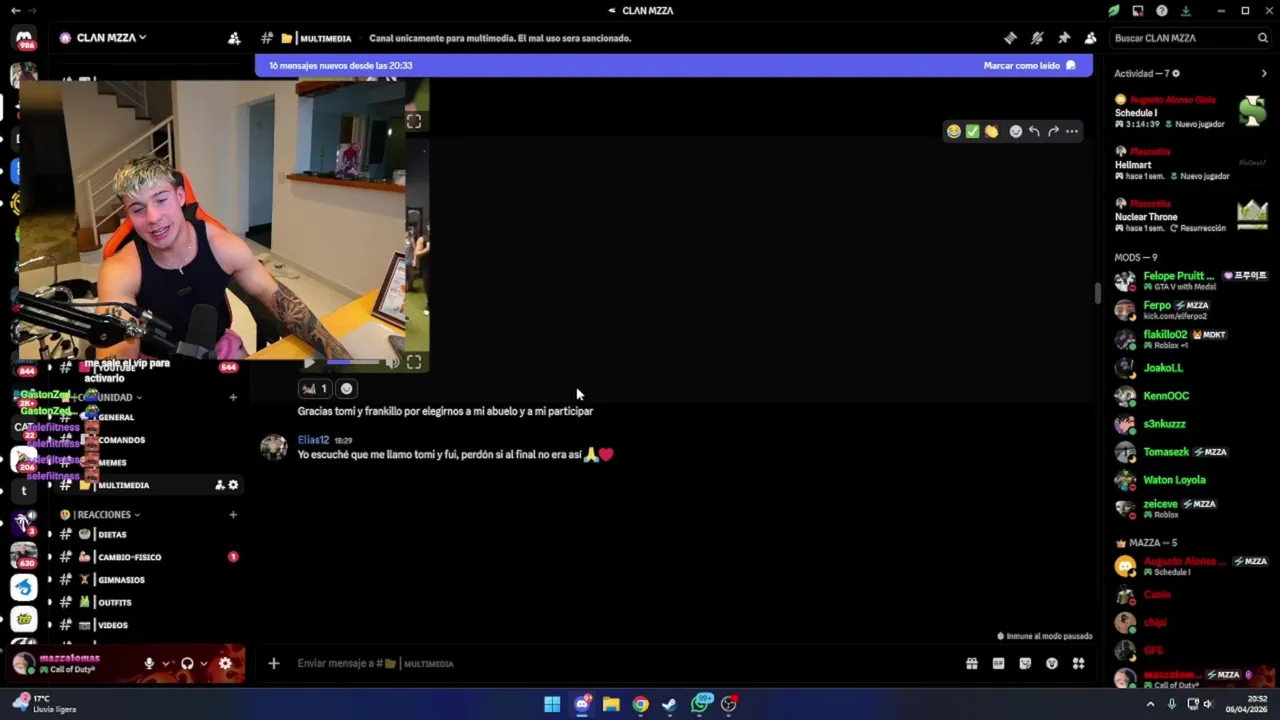1280x720 pixels.
Task: Click Marcar como leído button
Action: 1029,65
